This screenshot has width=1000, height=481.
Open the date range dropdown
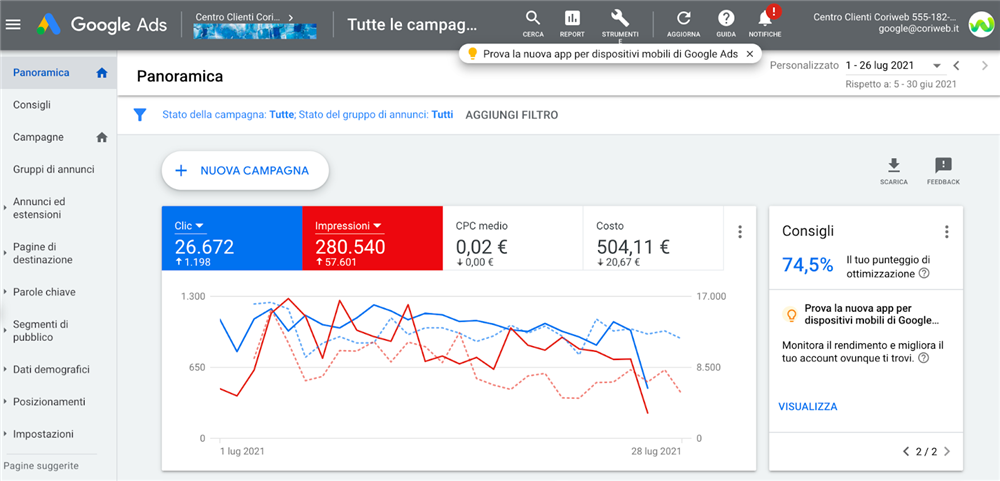tap(936, 66)
